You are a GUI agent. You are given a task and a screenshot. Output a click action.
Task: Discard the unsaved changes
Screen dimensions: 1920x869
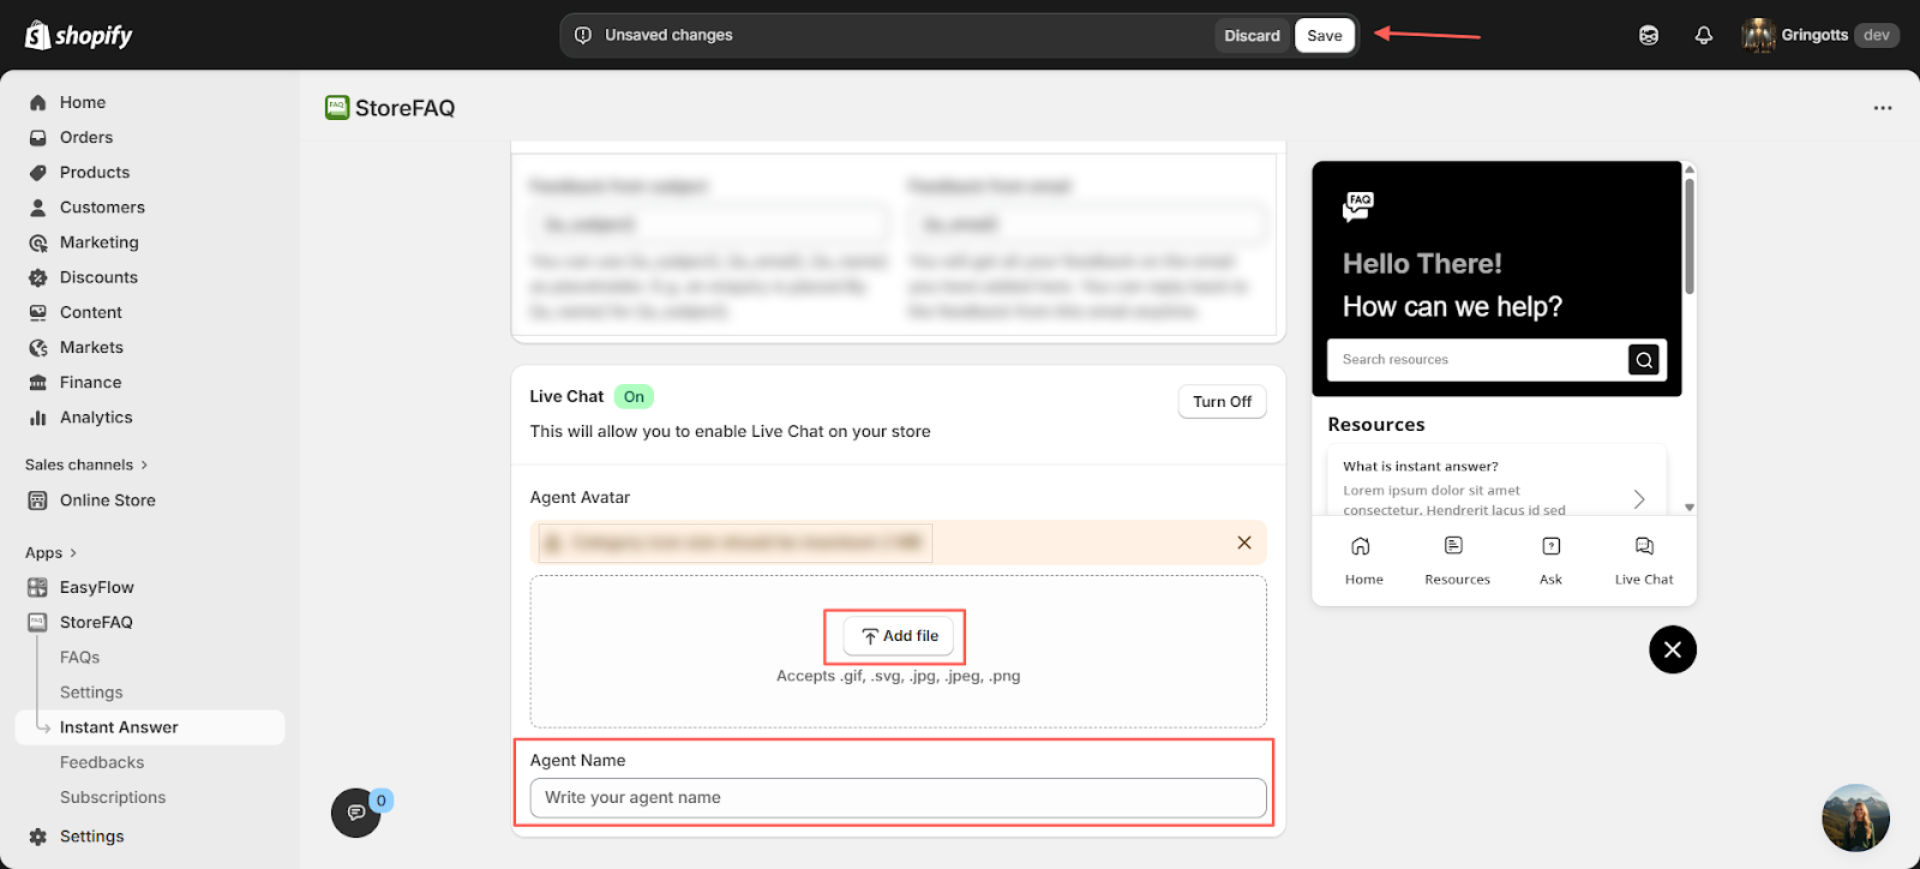[x=1252, y=35]
